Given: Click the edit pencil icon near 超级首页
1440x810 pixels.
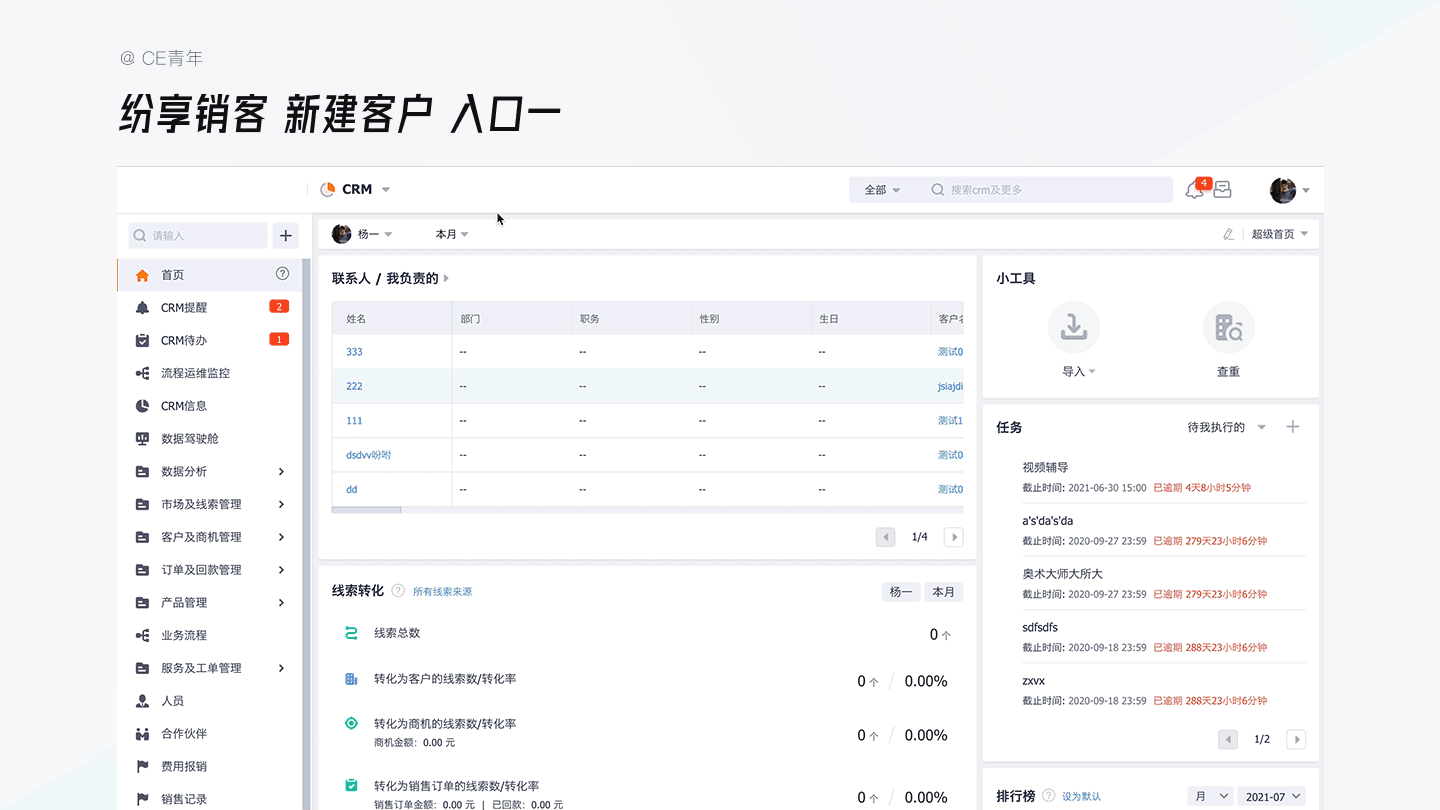Looking at the screenshot, I should 1229,234.
